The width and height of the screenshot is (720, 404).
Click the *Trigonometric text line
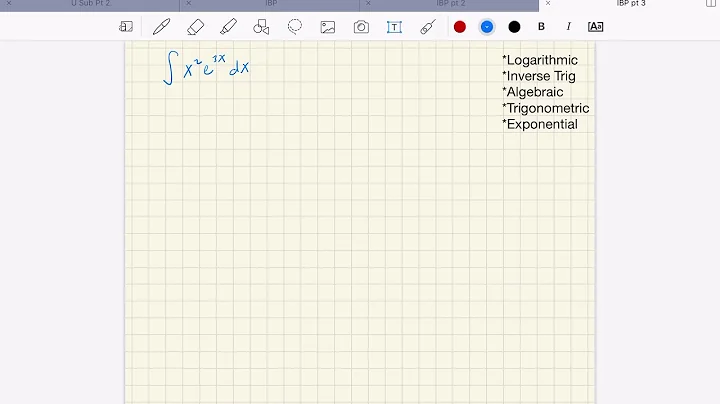point(546,108)
